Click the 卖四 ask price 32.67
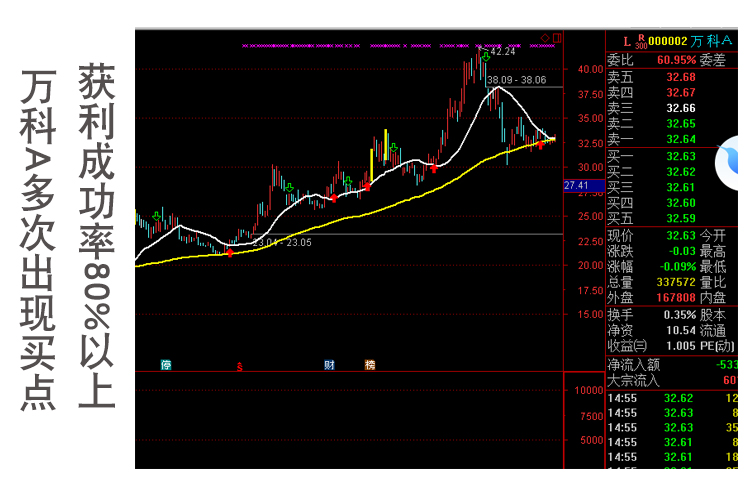The height and width of the screenshot is (500, 750). point(681,92)
